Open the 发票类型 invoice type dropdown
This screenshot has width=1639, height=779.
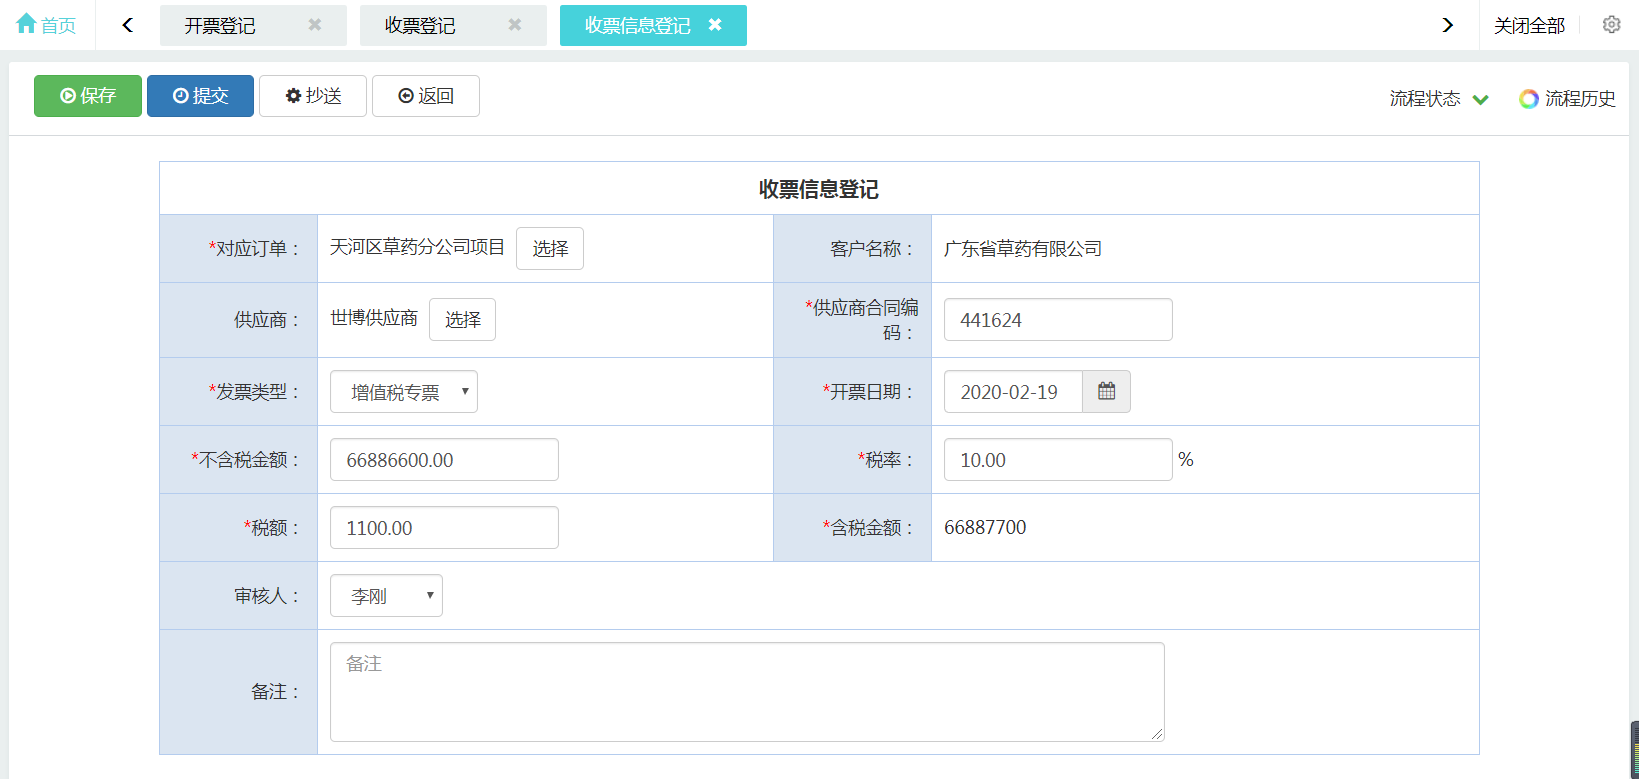tap(404, 392)
